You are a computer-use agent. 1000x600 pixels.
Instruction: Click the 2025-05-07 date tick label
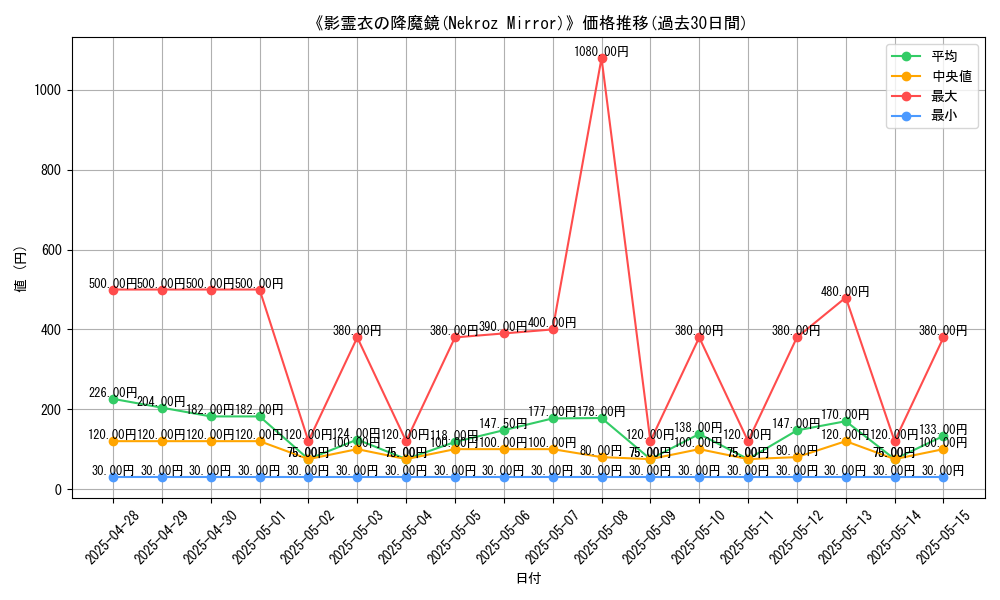[x=552, y=537]
